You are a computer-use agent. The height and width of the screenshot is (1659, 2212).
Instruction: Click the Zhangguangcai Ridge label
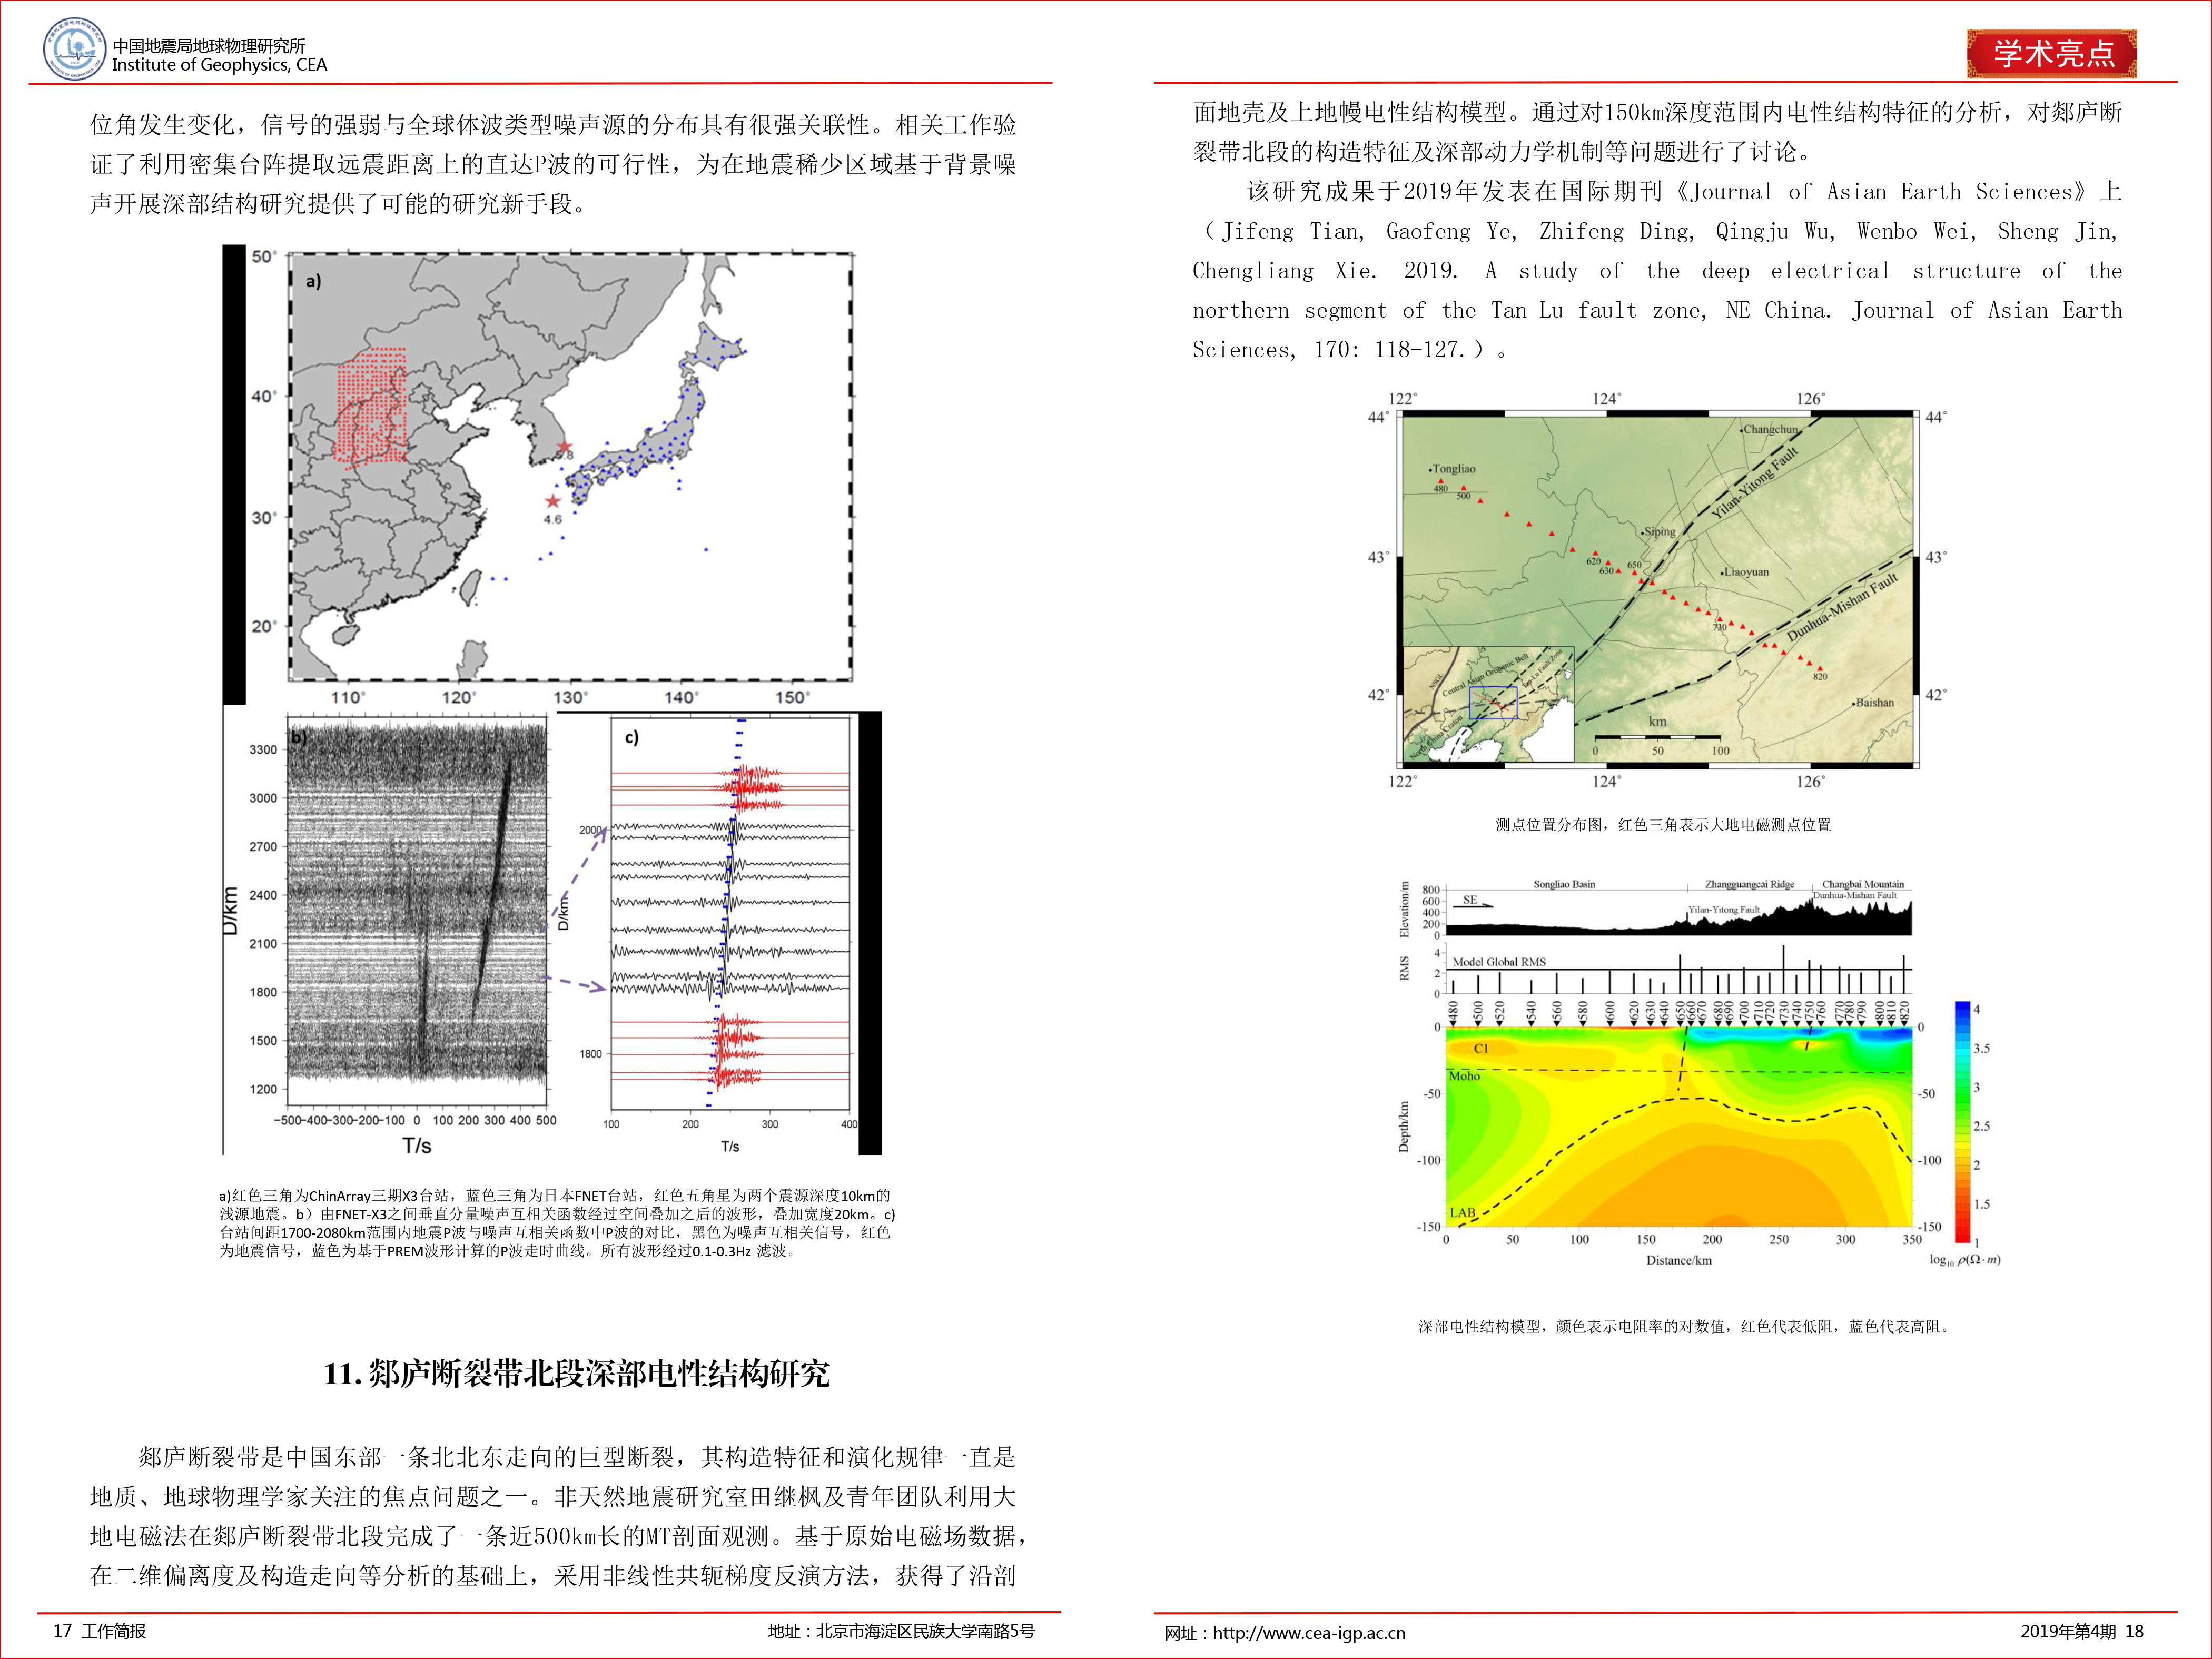pos(1749,884)
